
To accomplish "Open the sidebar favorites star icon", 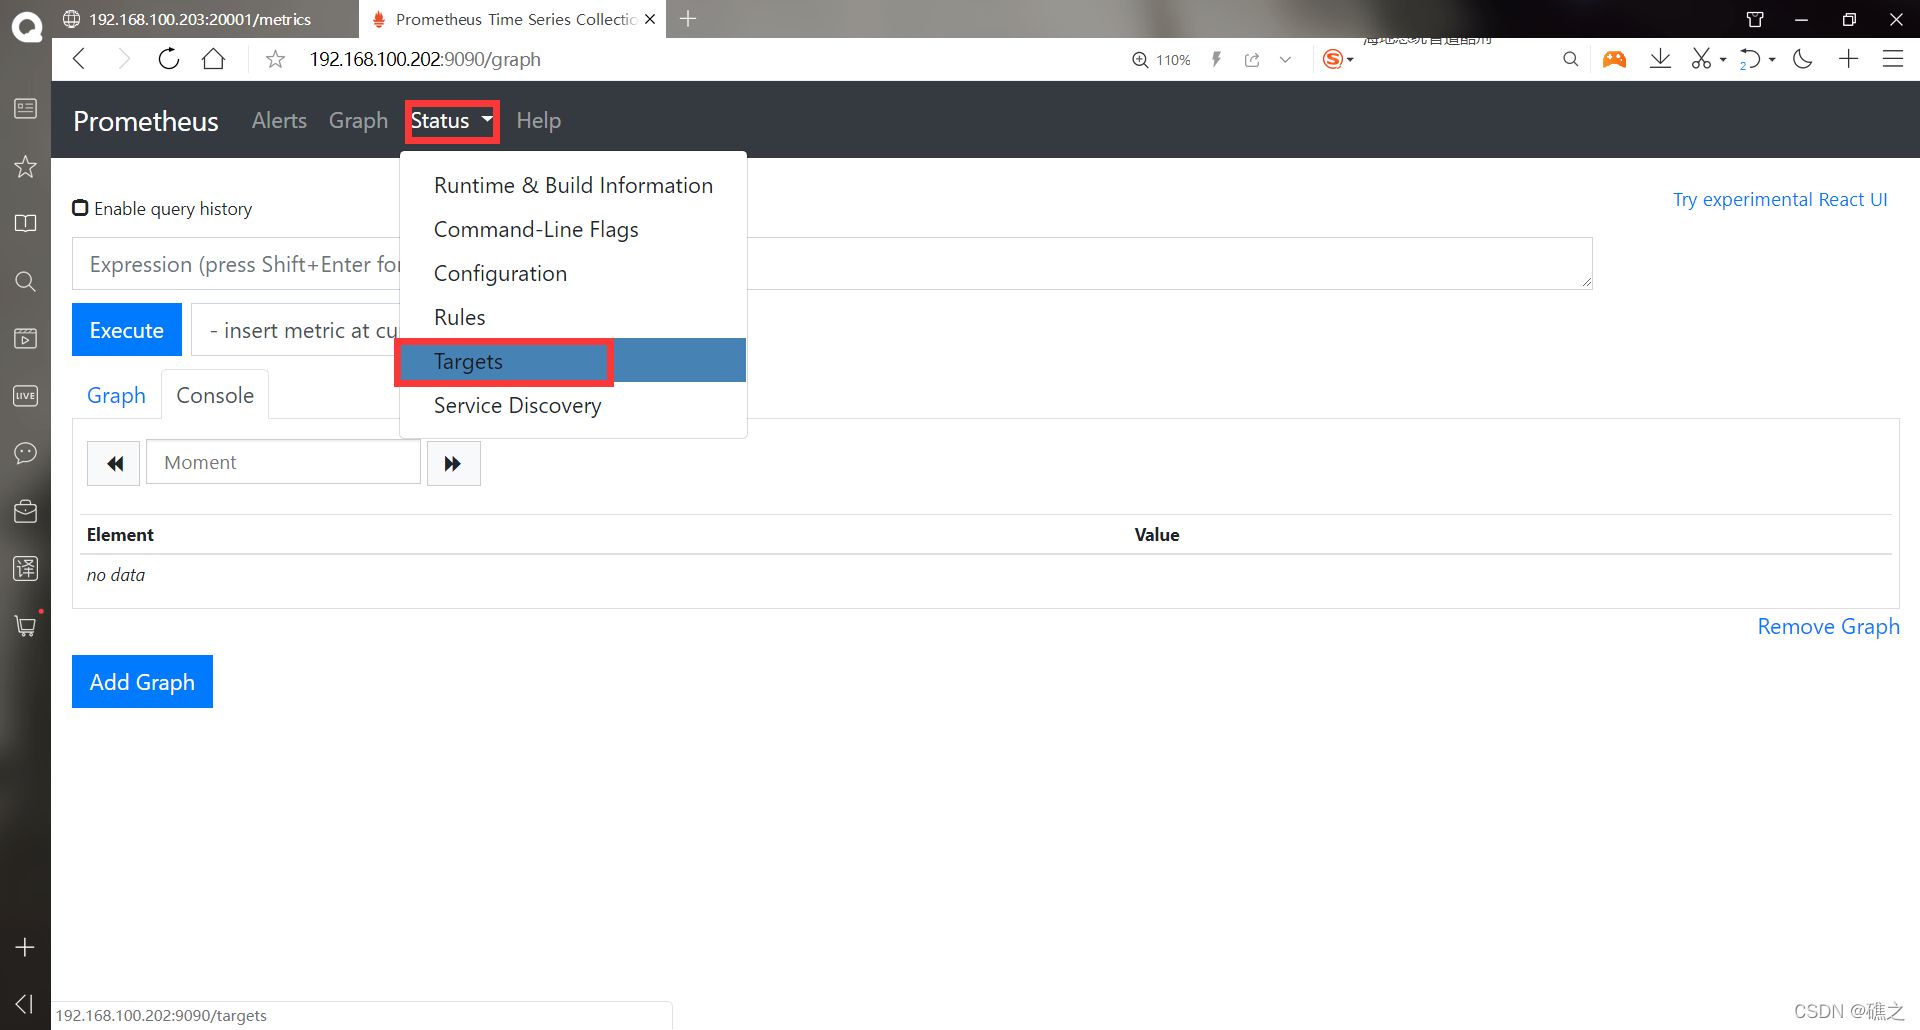I will point(25,166).
